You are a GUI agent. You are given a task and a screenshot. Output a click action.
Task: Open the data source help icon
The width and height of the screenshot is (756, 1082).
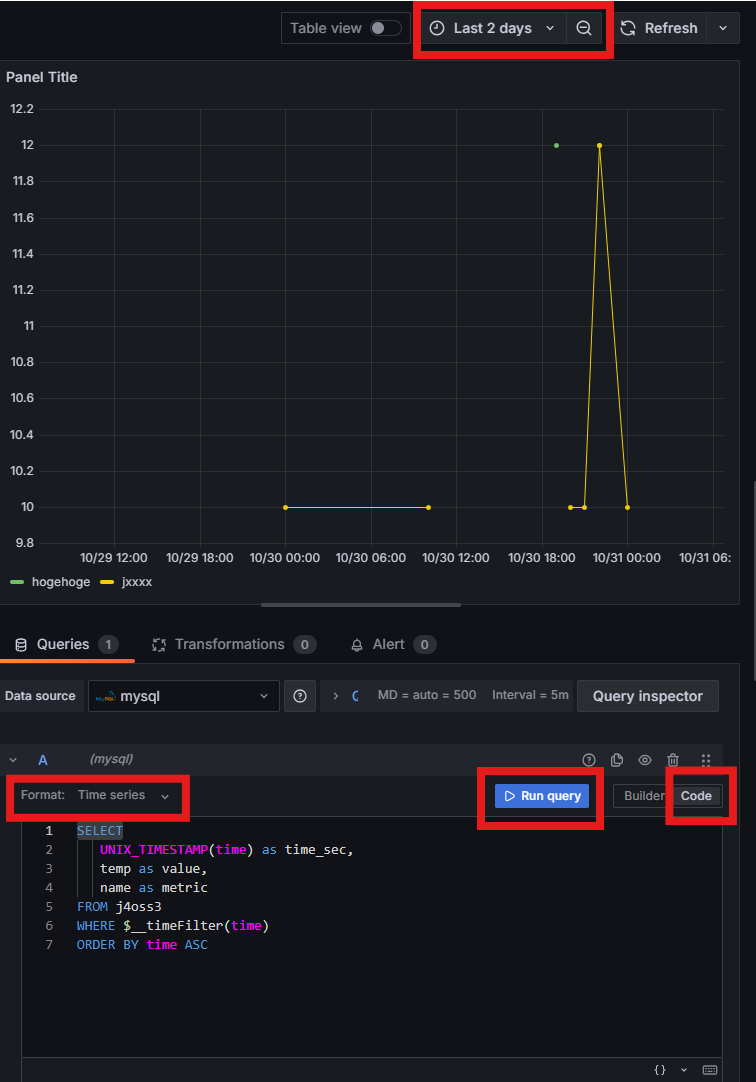click(299, 696)
